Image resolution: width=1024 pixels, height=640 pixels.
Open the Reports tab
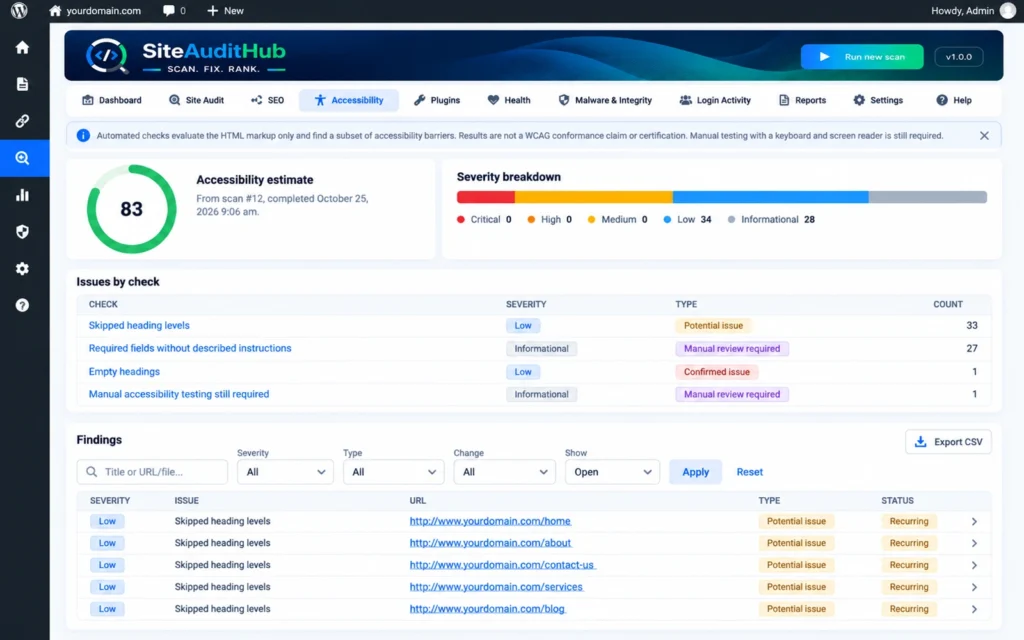[x=802, y=100]
